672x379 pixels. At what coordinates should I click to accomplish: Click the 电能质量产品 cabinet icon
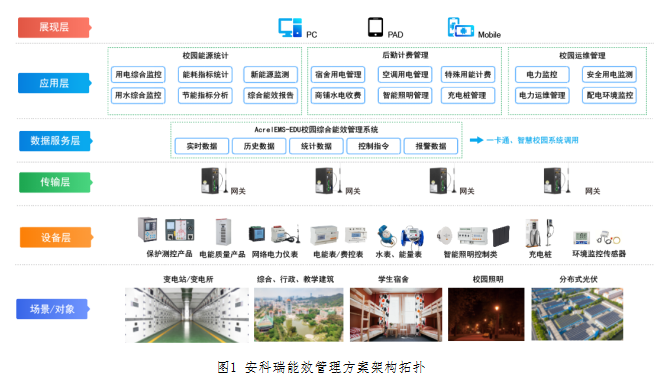click(223, 232)
